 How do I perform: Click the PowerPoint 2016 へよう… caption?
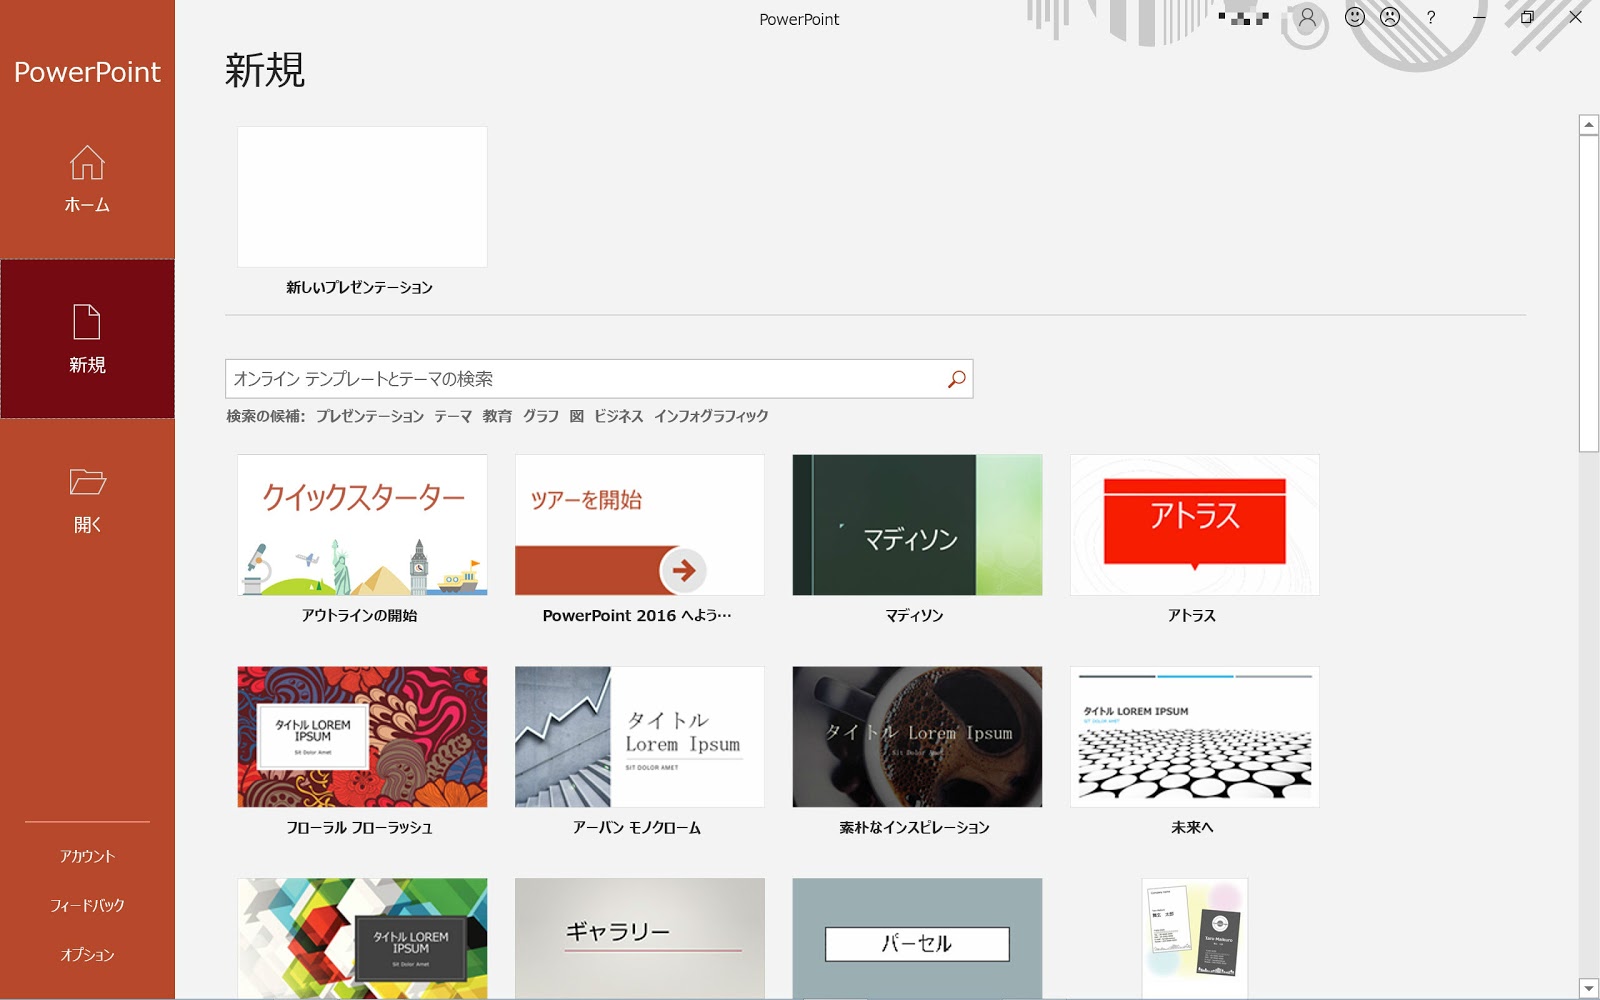pyautogui.click(x=637, y=616)
